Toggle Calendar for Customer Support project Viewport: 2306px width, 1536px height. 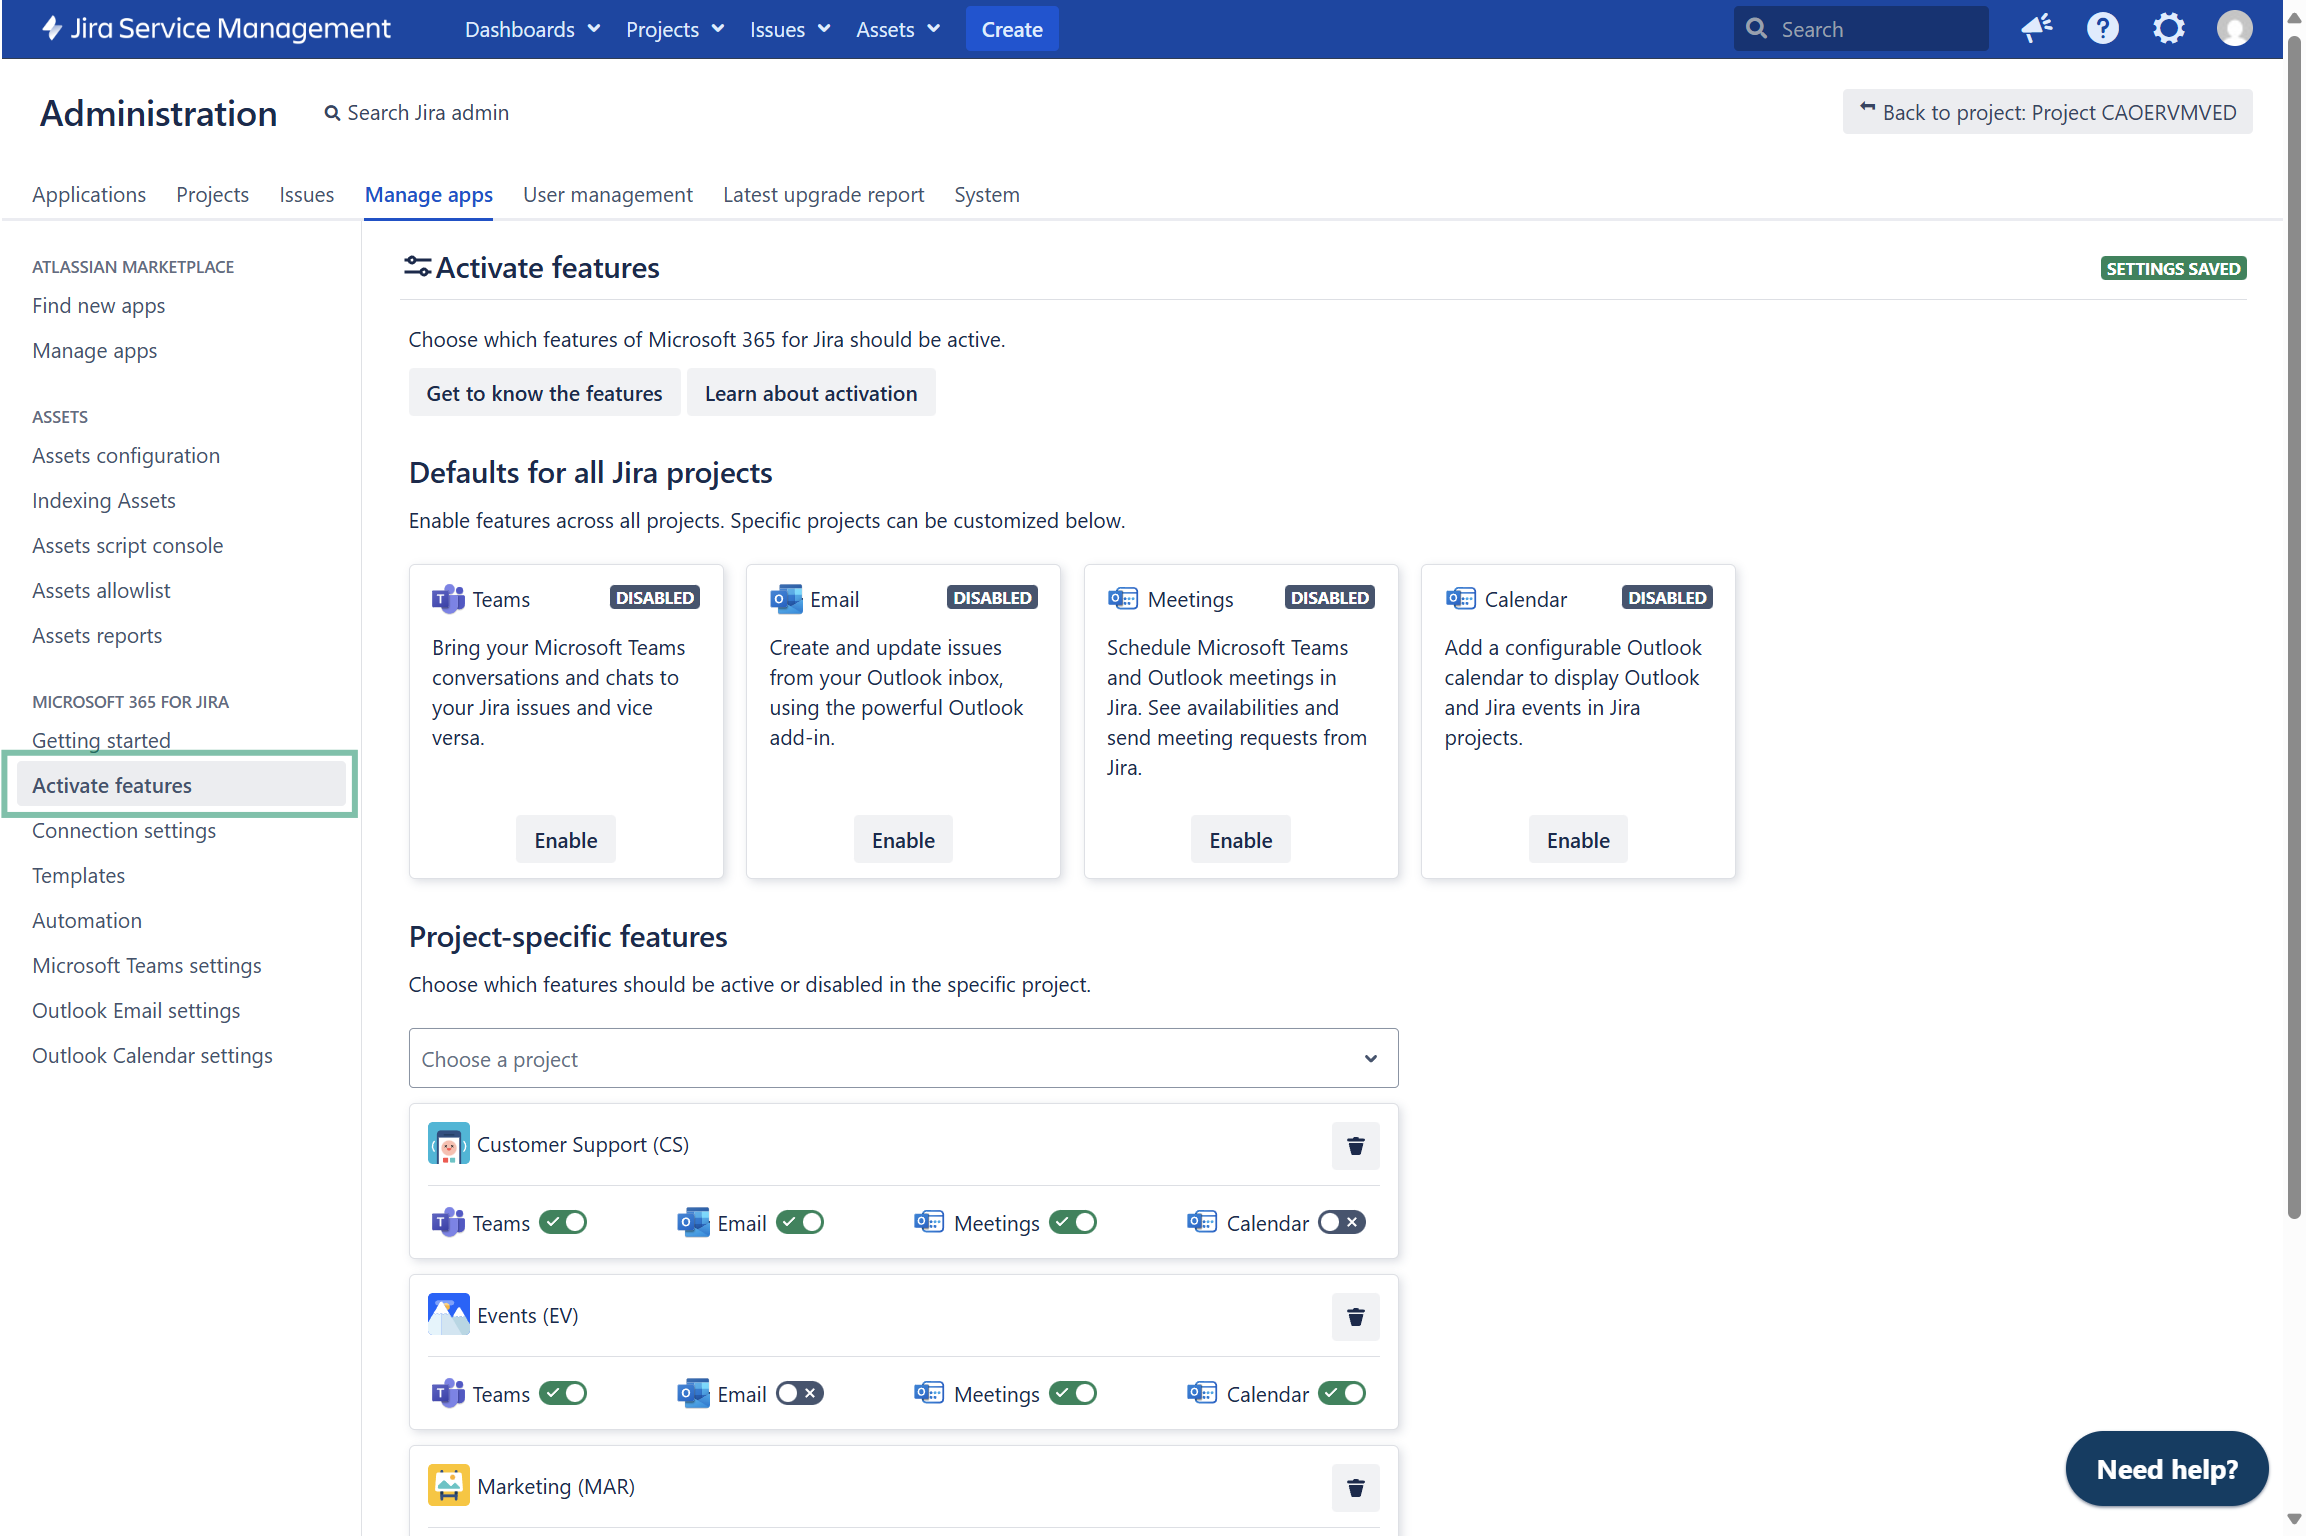(x=1341, y=1222)
